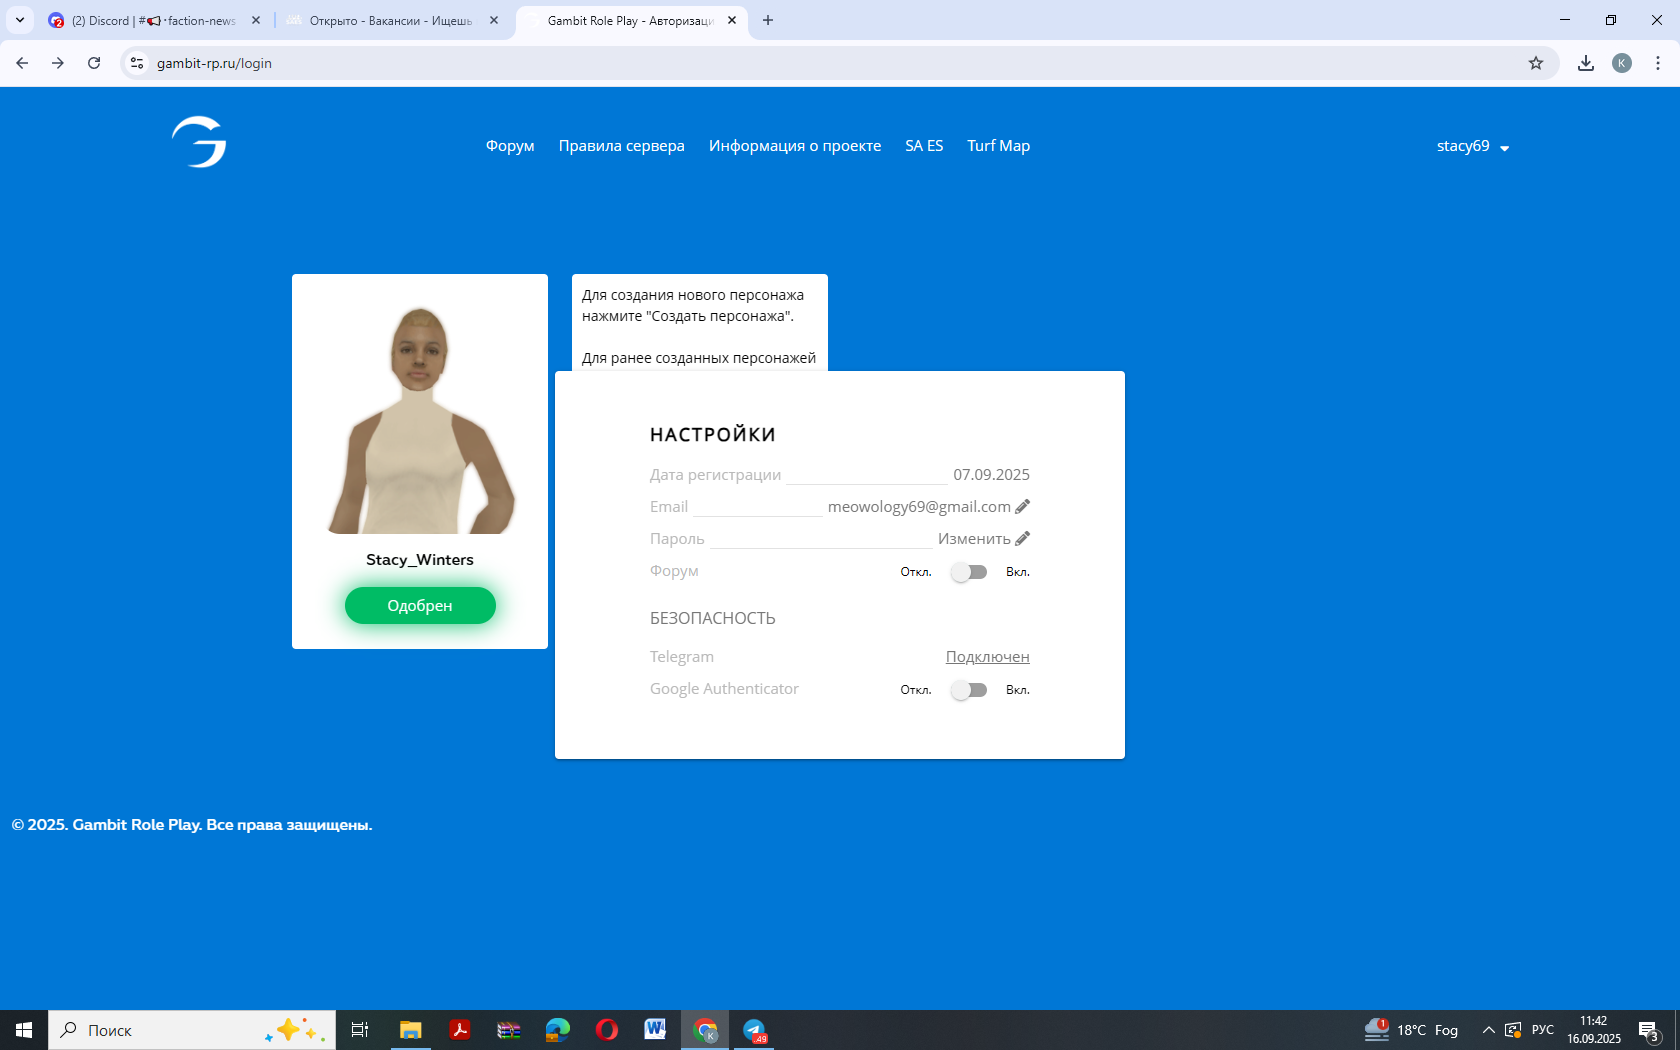1680x1050 pixels.
Task: Expand the stacy69 account dropdown
Action: tap(1473, 146)
